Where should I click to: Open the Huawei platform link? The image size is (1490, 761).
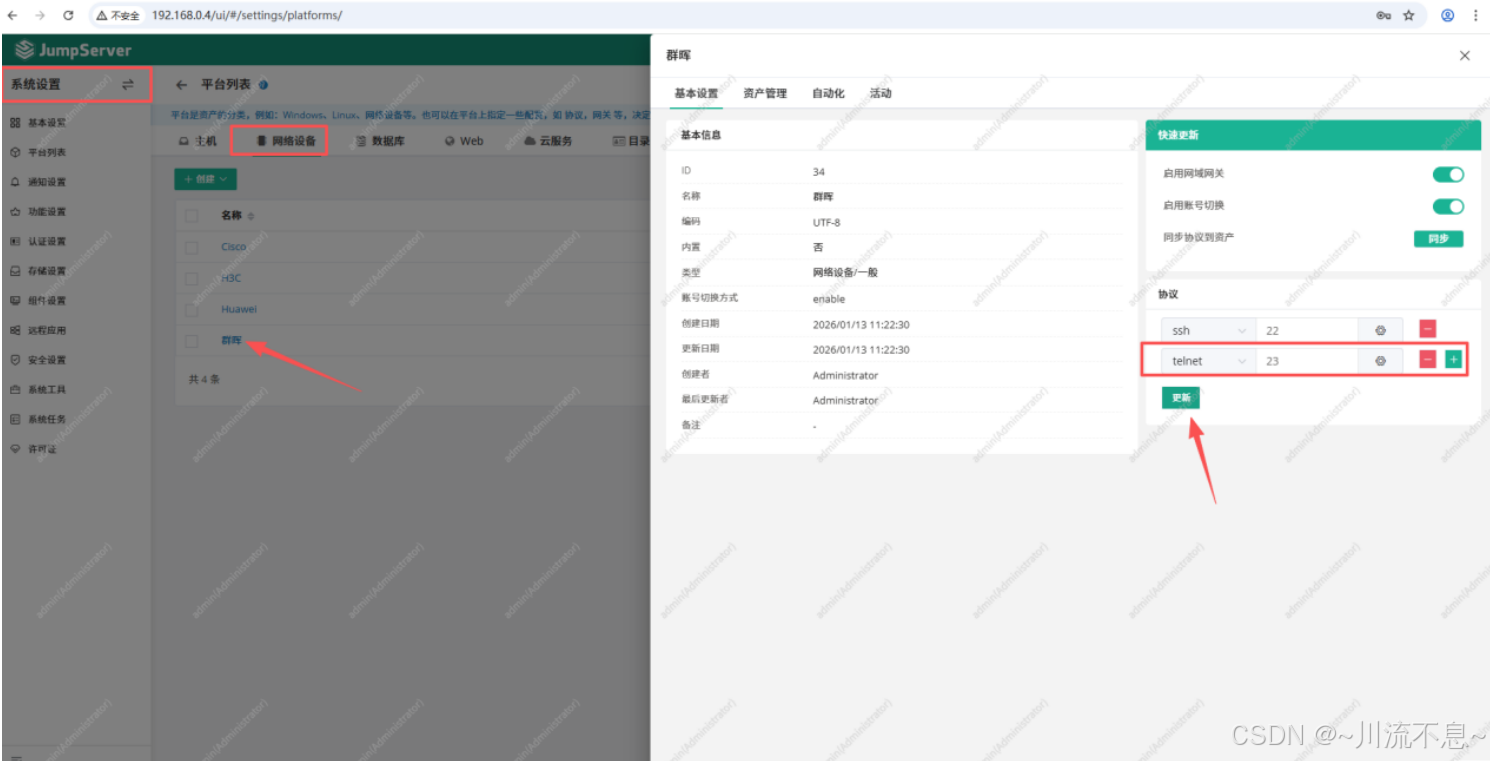tap(239, 310)
